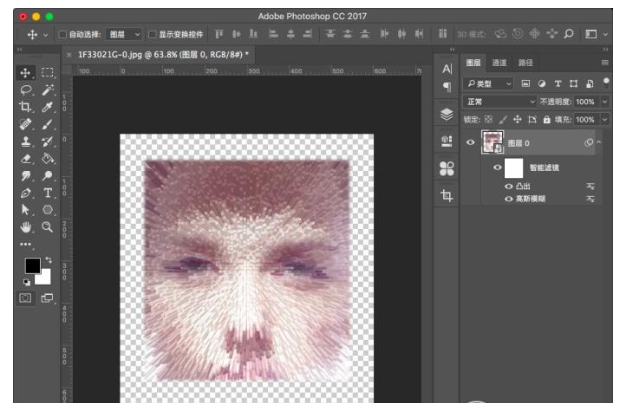Open the 正常 blend mode dropdown
617x403 pixels.
click(x=500, y=102)
